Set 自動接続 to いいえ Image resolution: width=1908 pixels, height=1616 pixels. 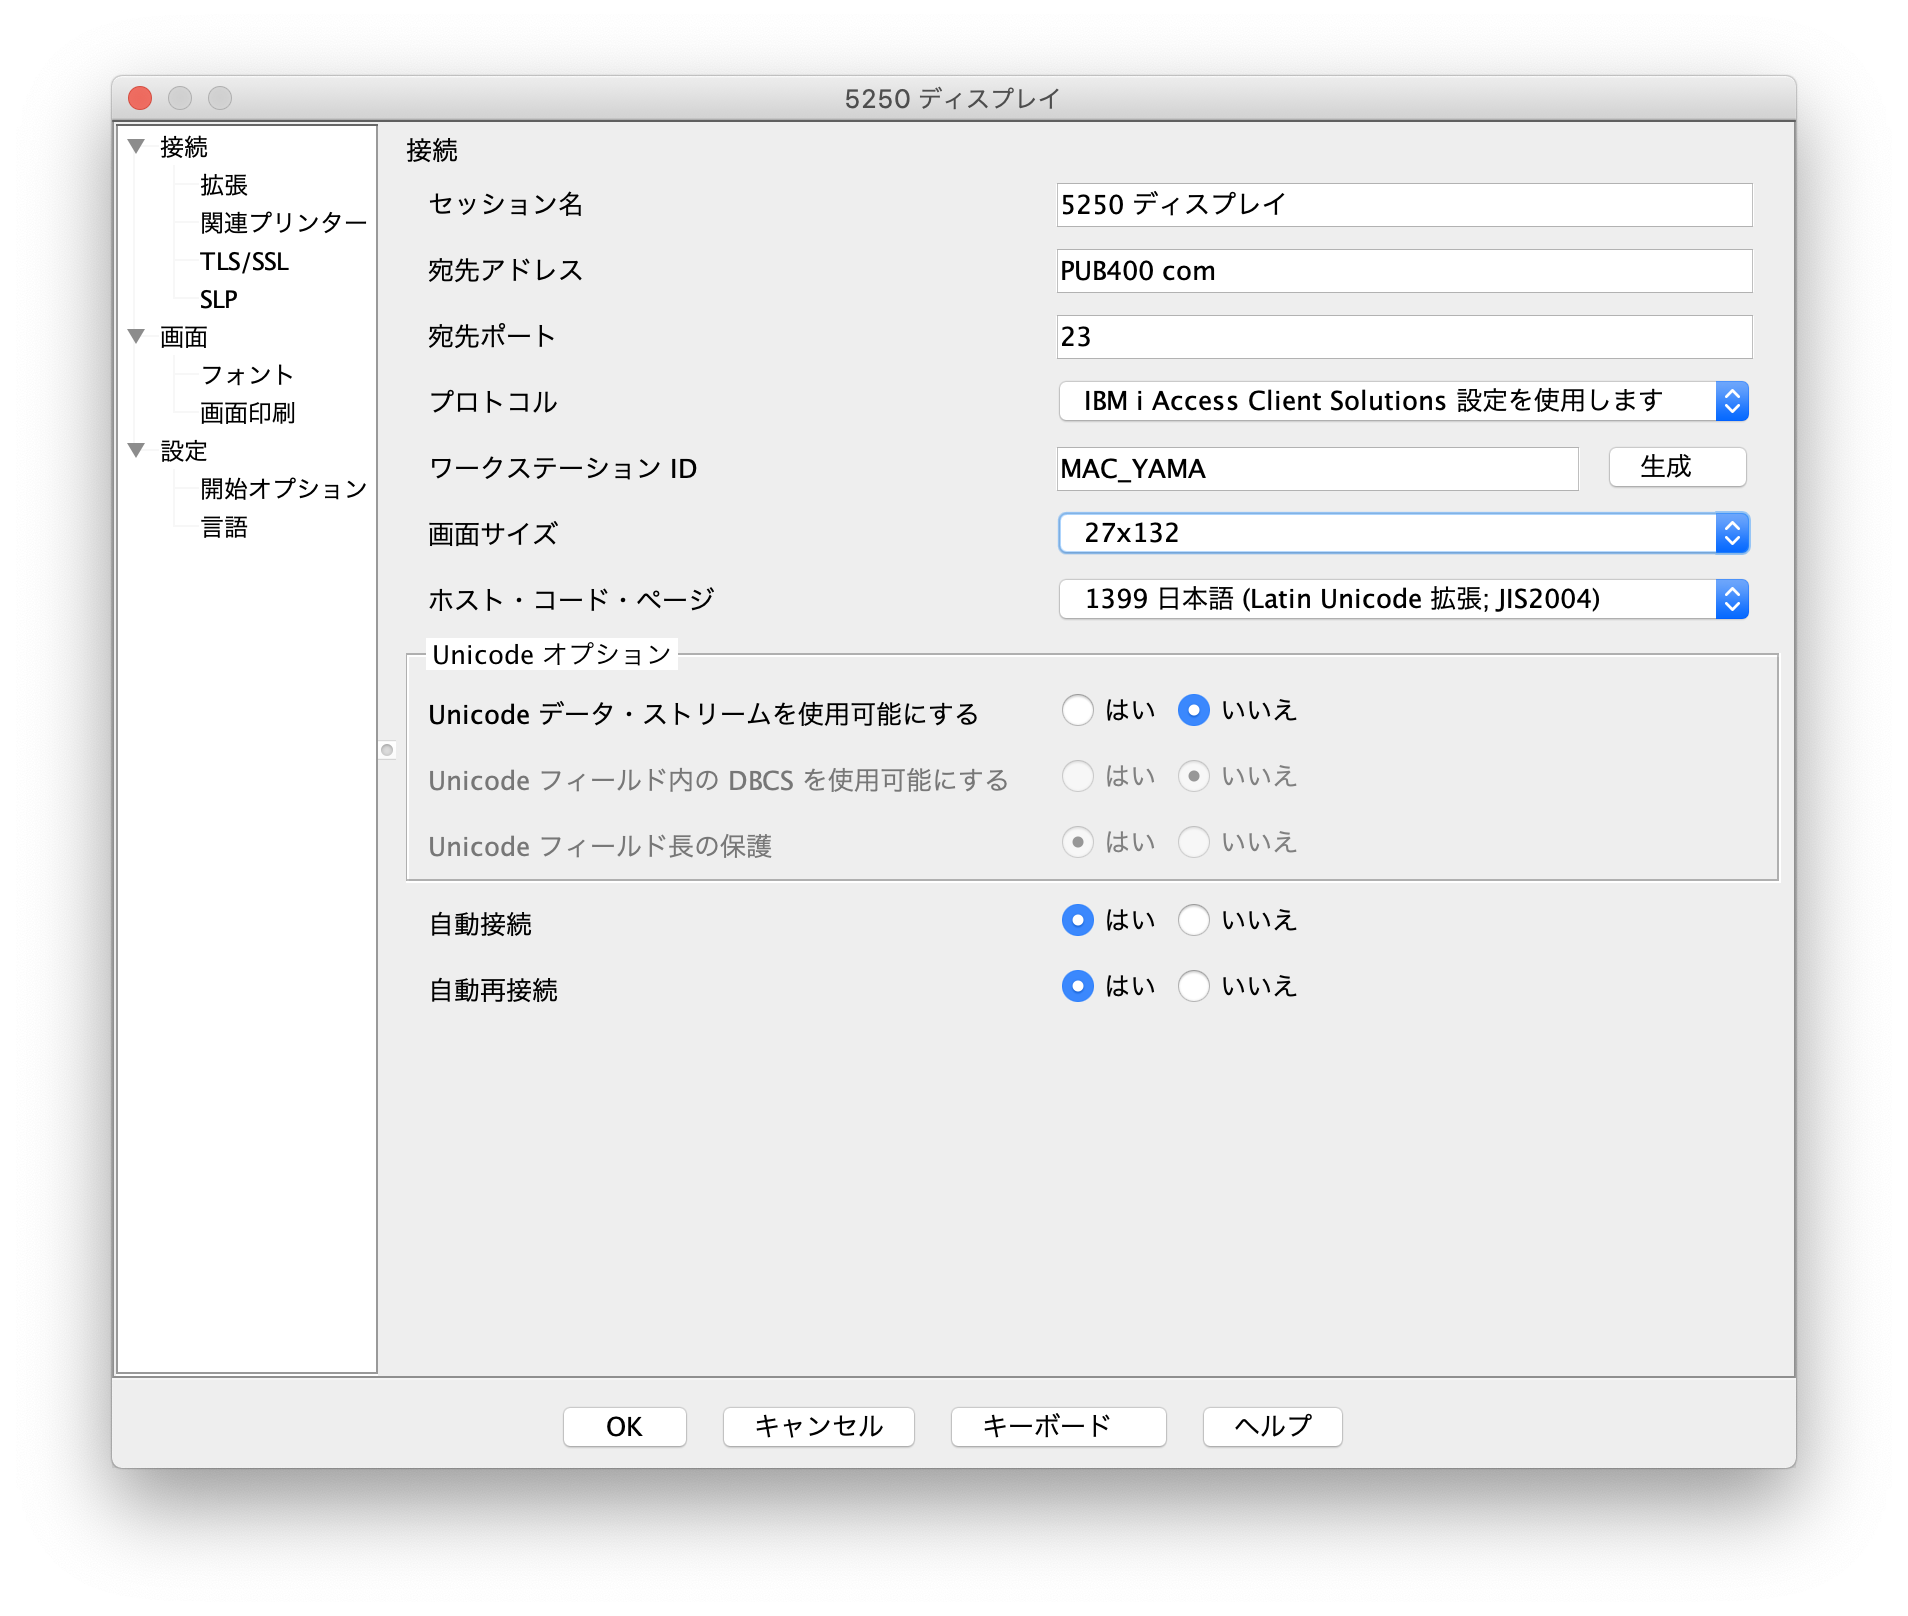1193,920
